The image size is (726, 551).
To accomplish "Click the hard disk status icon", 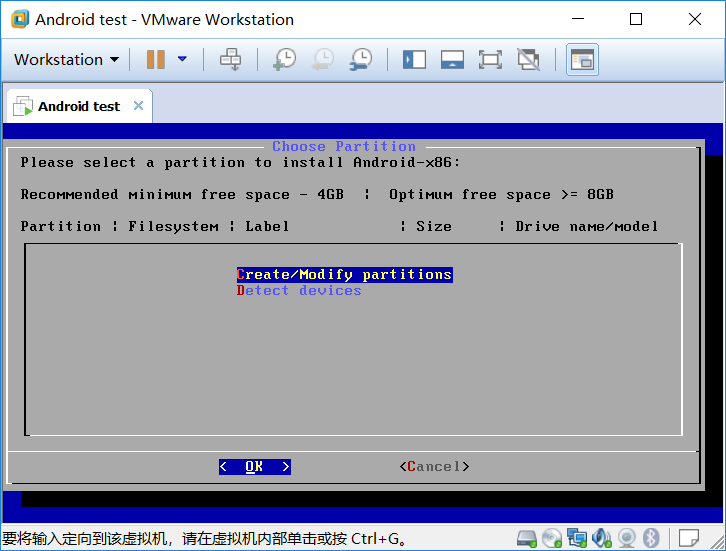I will coord(526,538).
